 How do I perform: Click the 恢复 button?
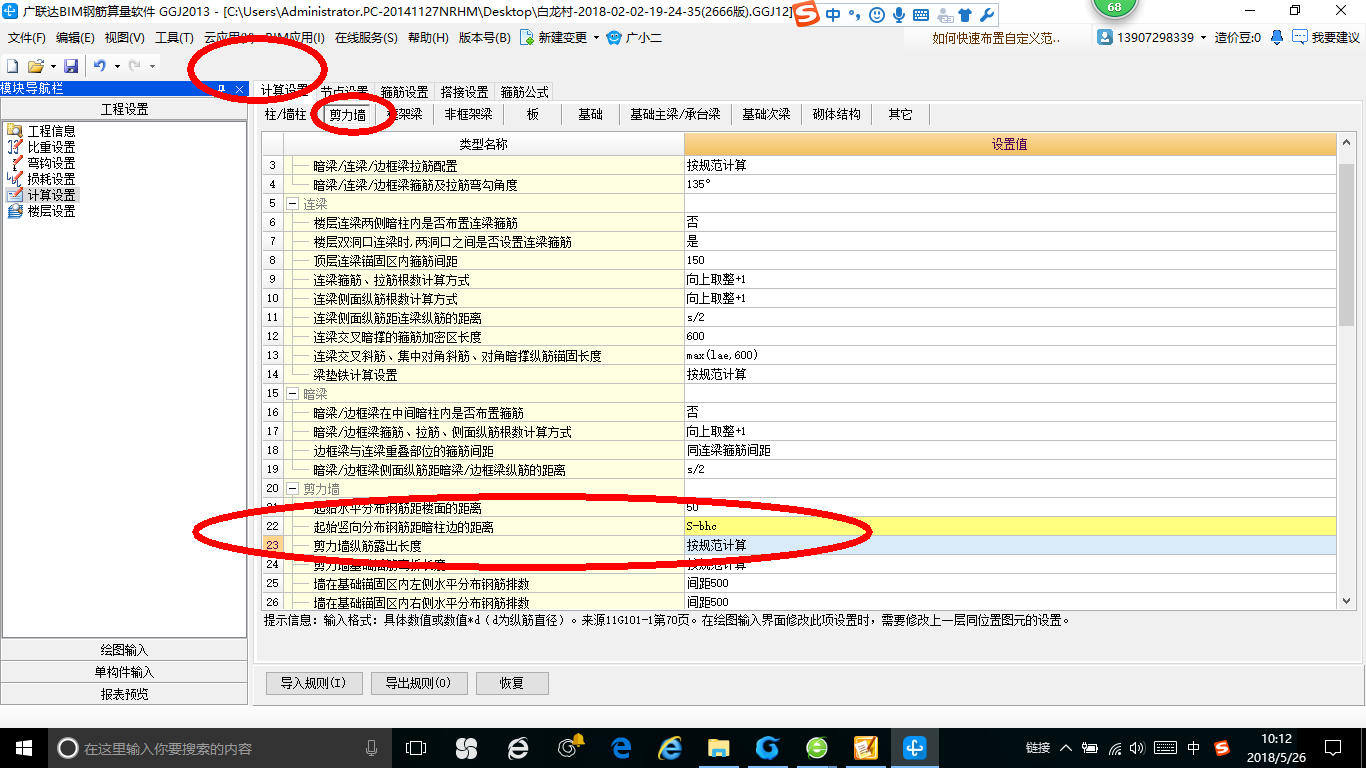(512, 683)
